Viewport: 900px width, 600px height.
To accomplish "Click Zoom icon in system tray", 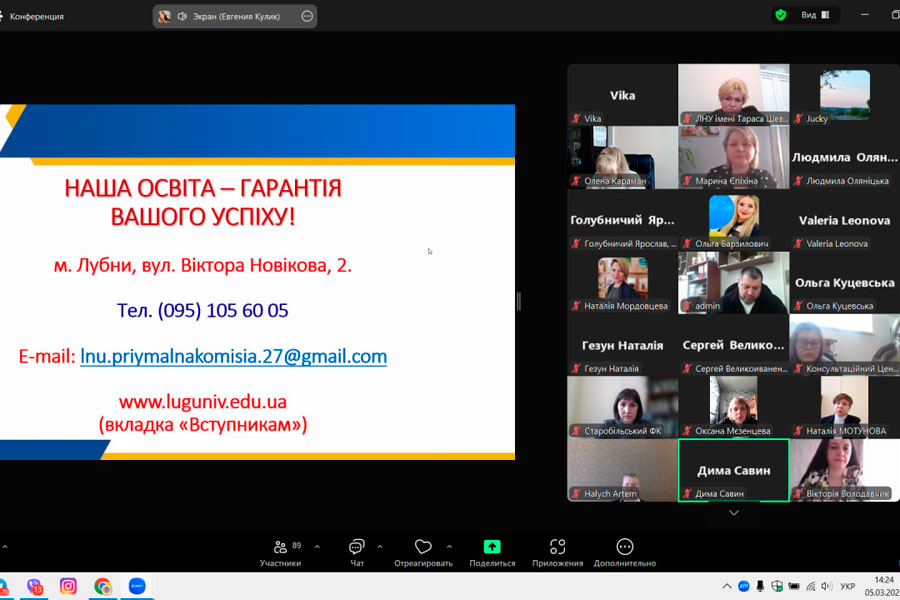I will (x=744, y=586).
